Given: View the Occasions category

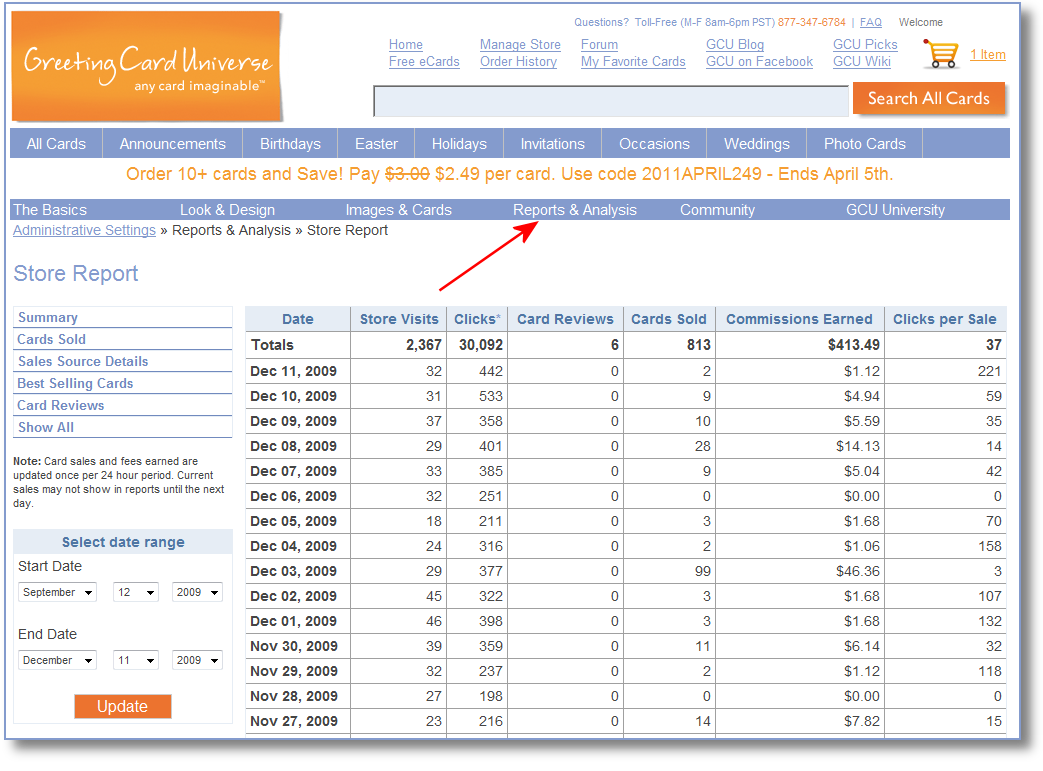Looking at the screenshot, I should click(655, 144).
